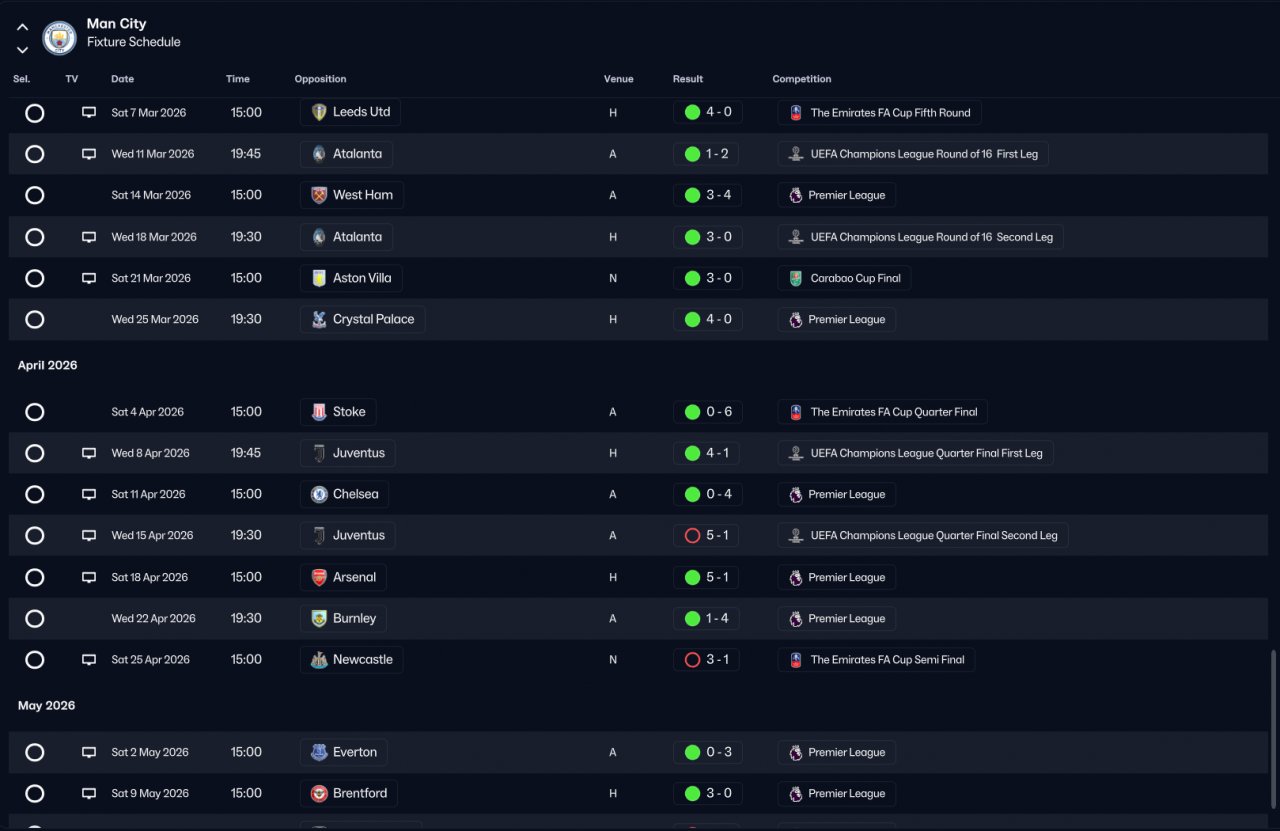This screenshot has height=831, width=1280.
Task: Select the radio button for Burnley fixture
Action: pyautogui.click(x=35, y=618)
